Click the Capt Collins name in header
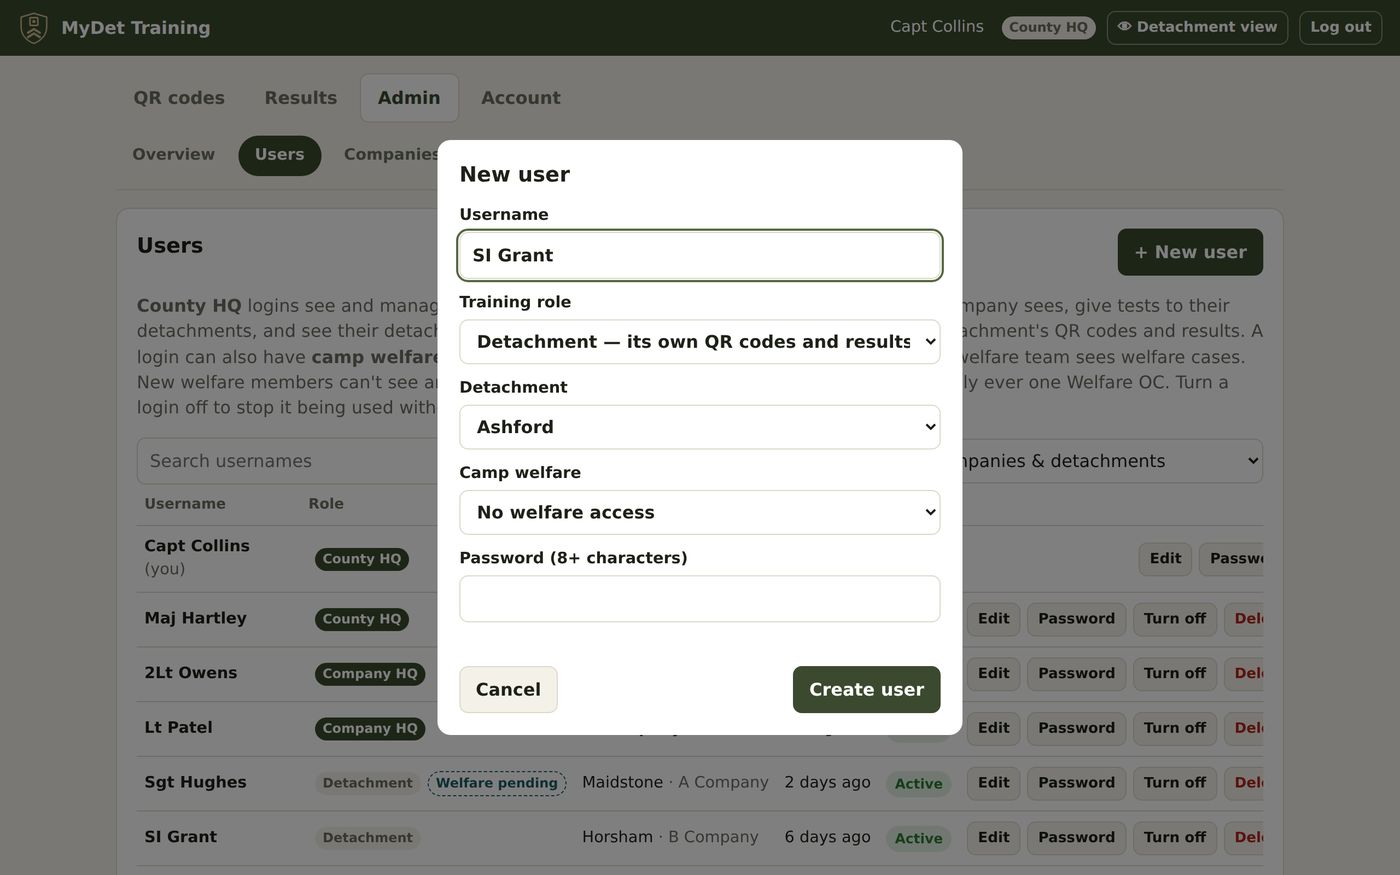 937,27
